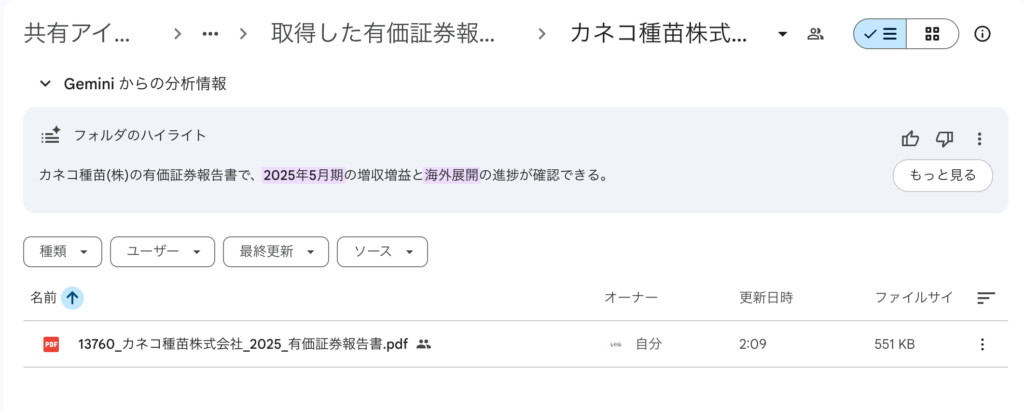
Task: Open Gemini highlight more options menu
Action: [979, 139]
